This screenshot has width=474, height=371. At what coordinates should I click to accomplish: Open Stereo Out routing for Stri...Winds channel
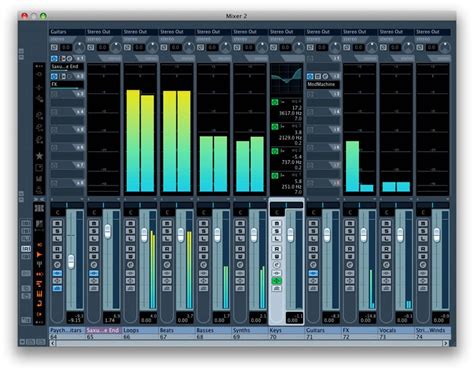(x=433, y=32)
